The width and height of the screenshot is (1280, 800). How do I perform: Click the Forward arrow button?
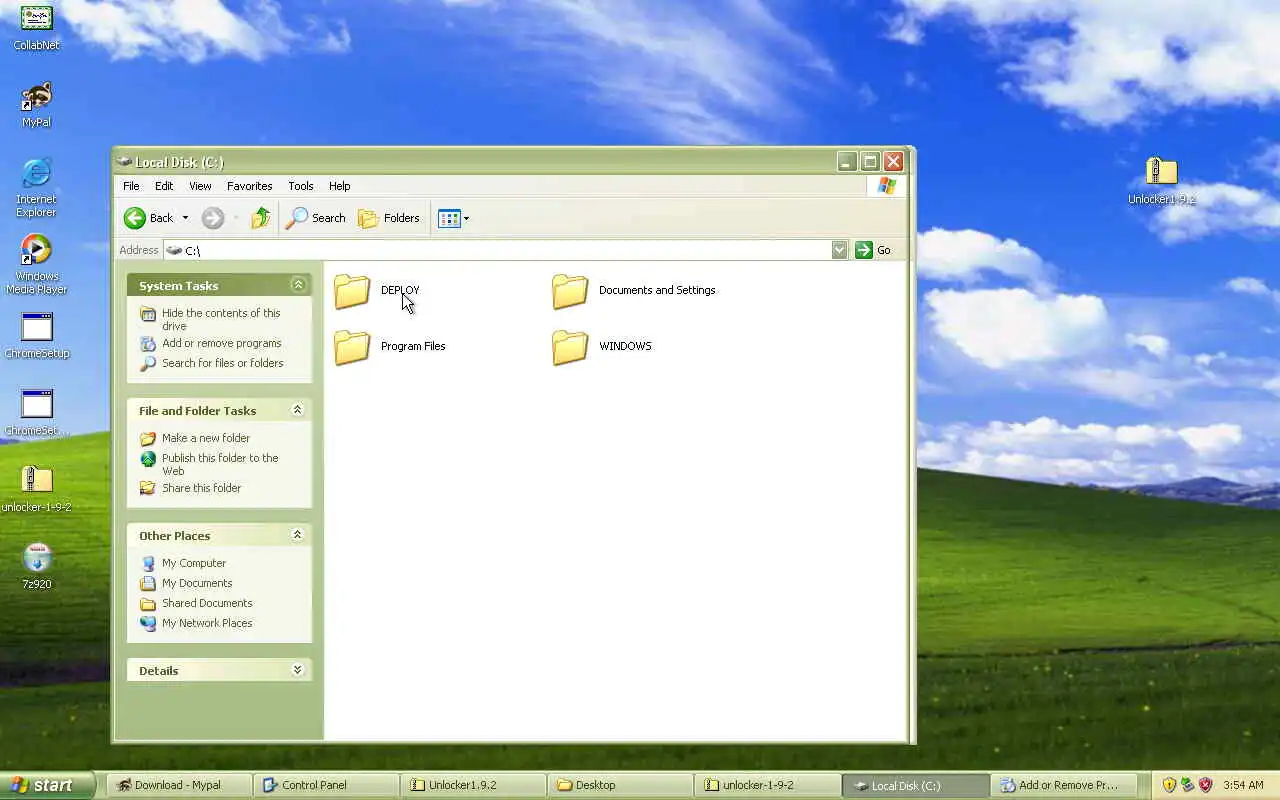[212, 218]
